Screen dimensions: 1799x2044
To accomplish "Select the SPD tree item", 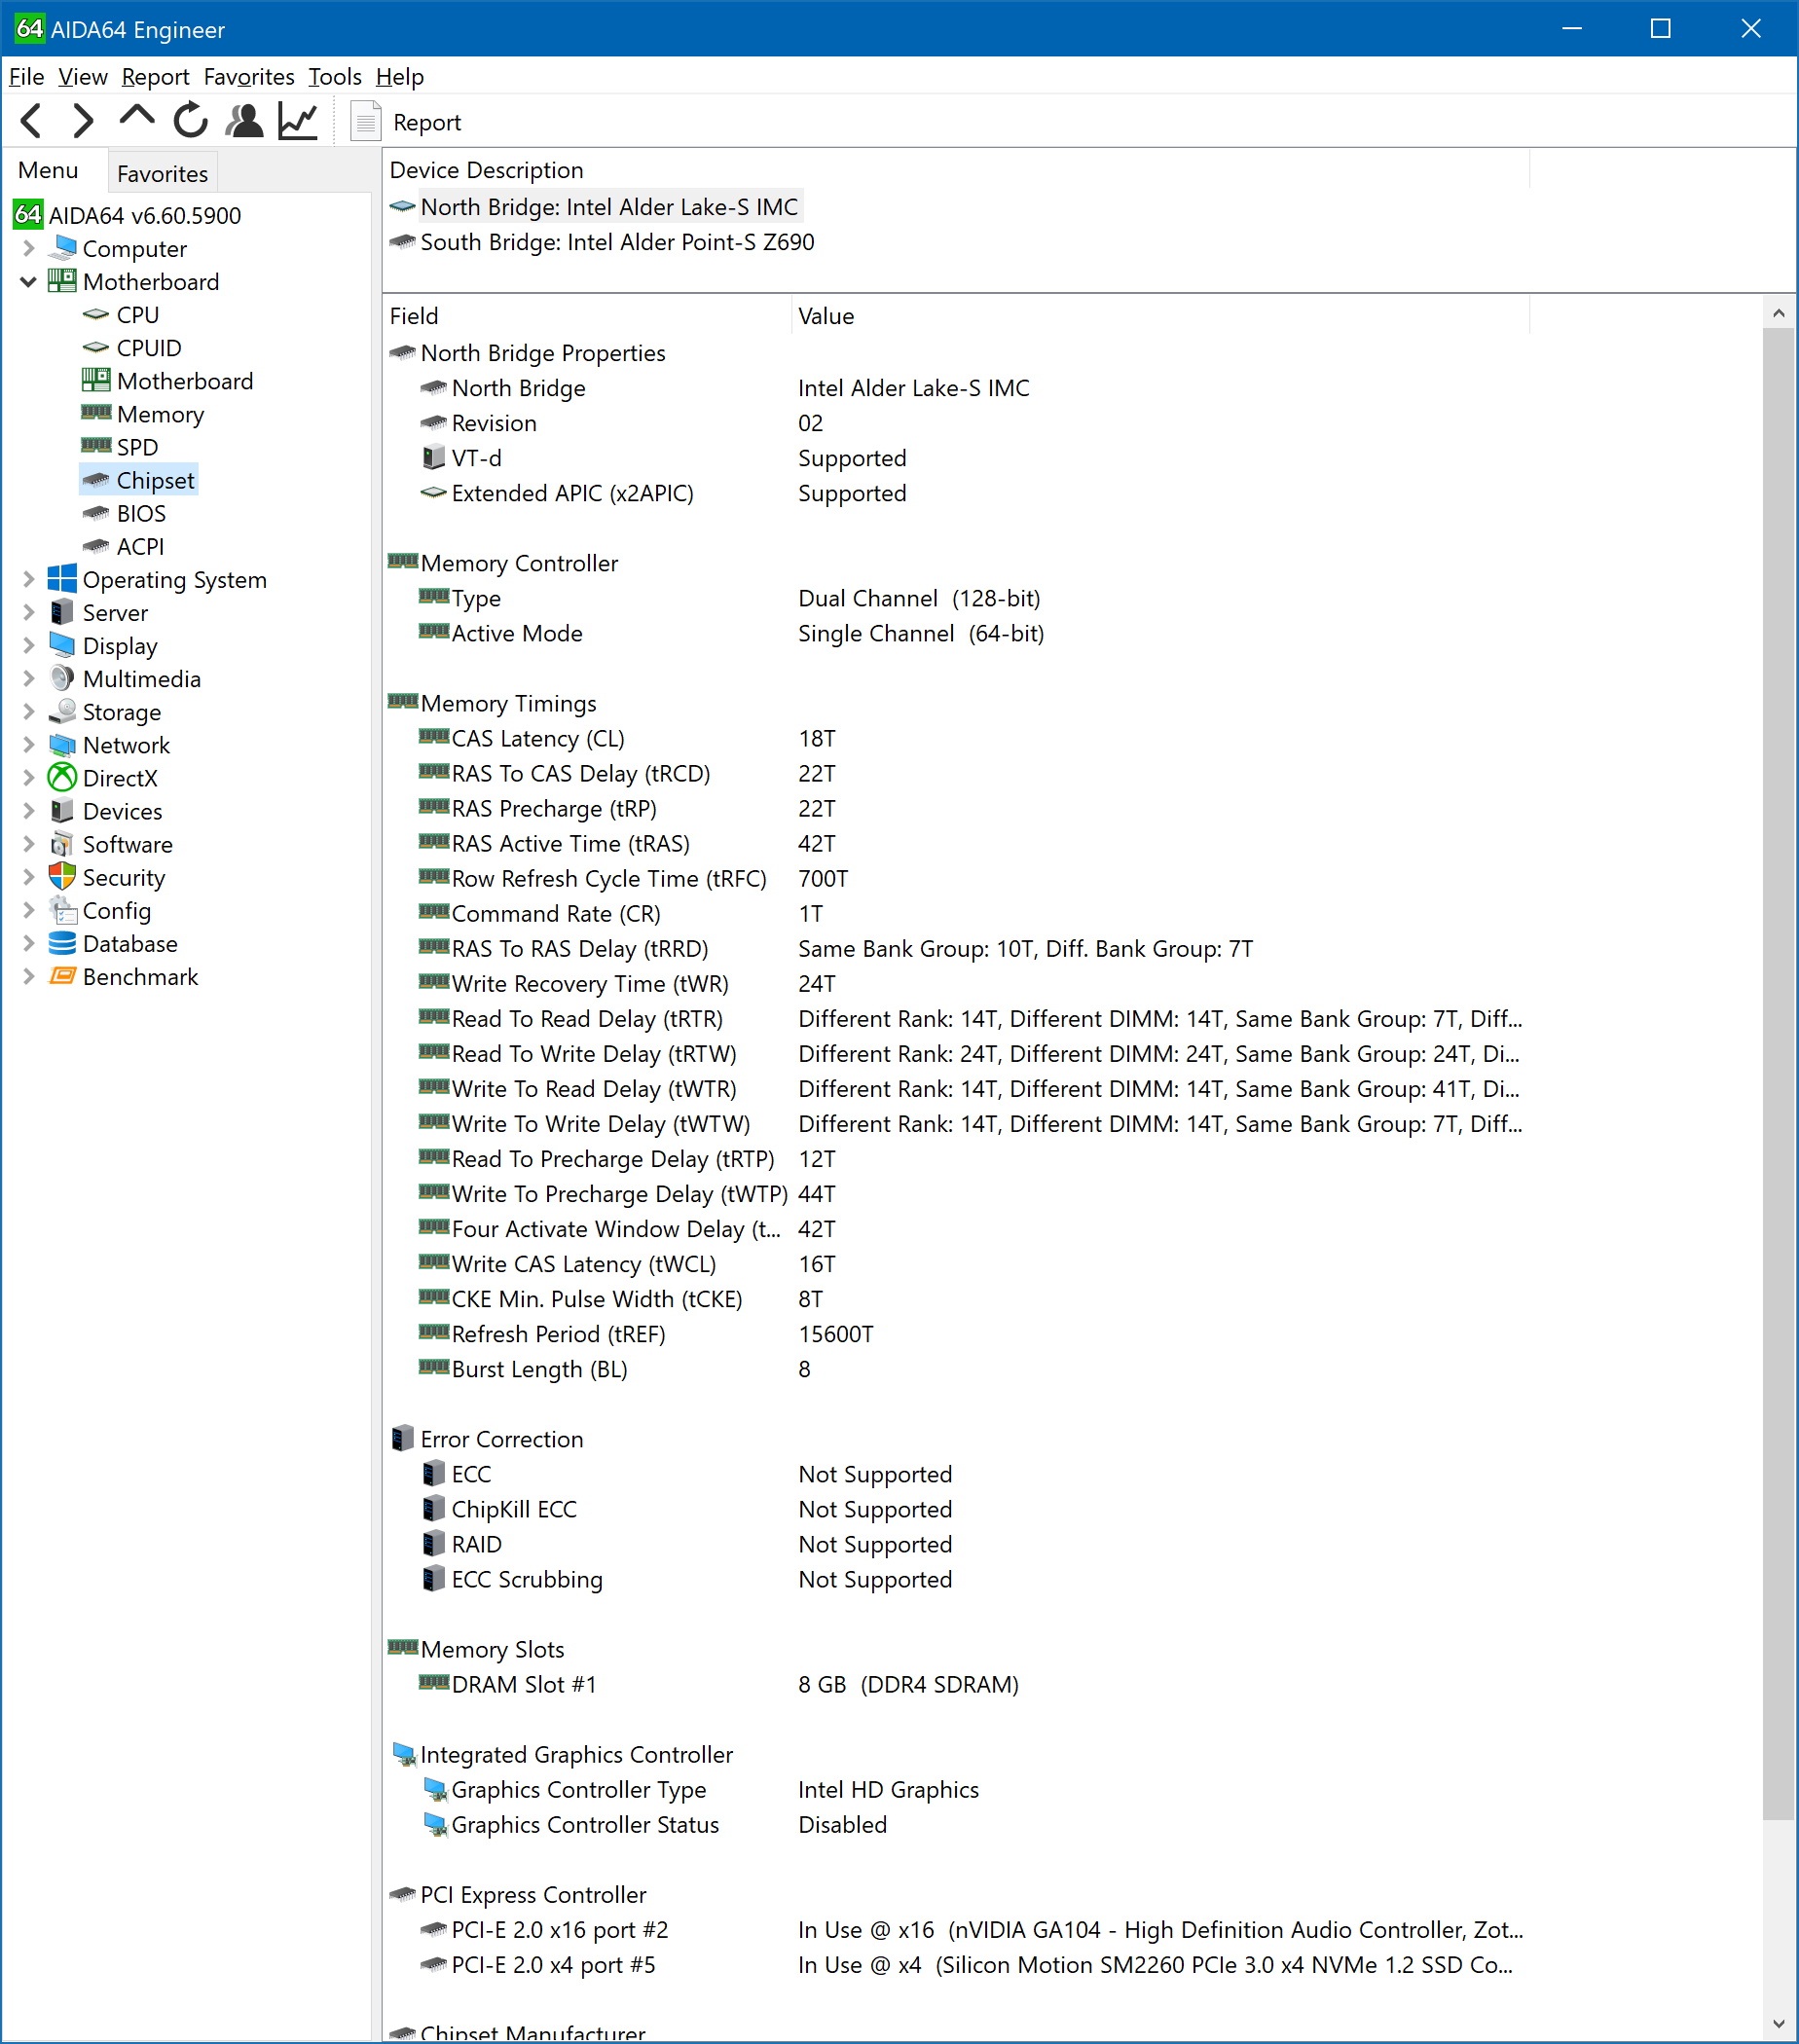I will click(x=137, y=447).
